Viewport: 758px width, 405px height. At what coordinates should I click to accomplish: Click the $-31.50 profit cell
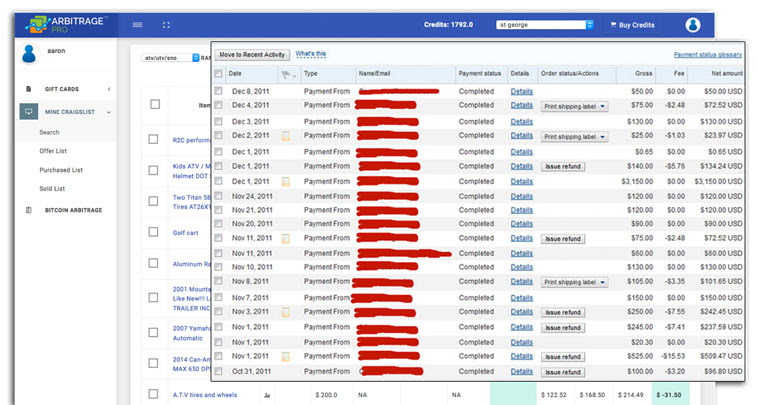tap(669, 395)
